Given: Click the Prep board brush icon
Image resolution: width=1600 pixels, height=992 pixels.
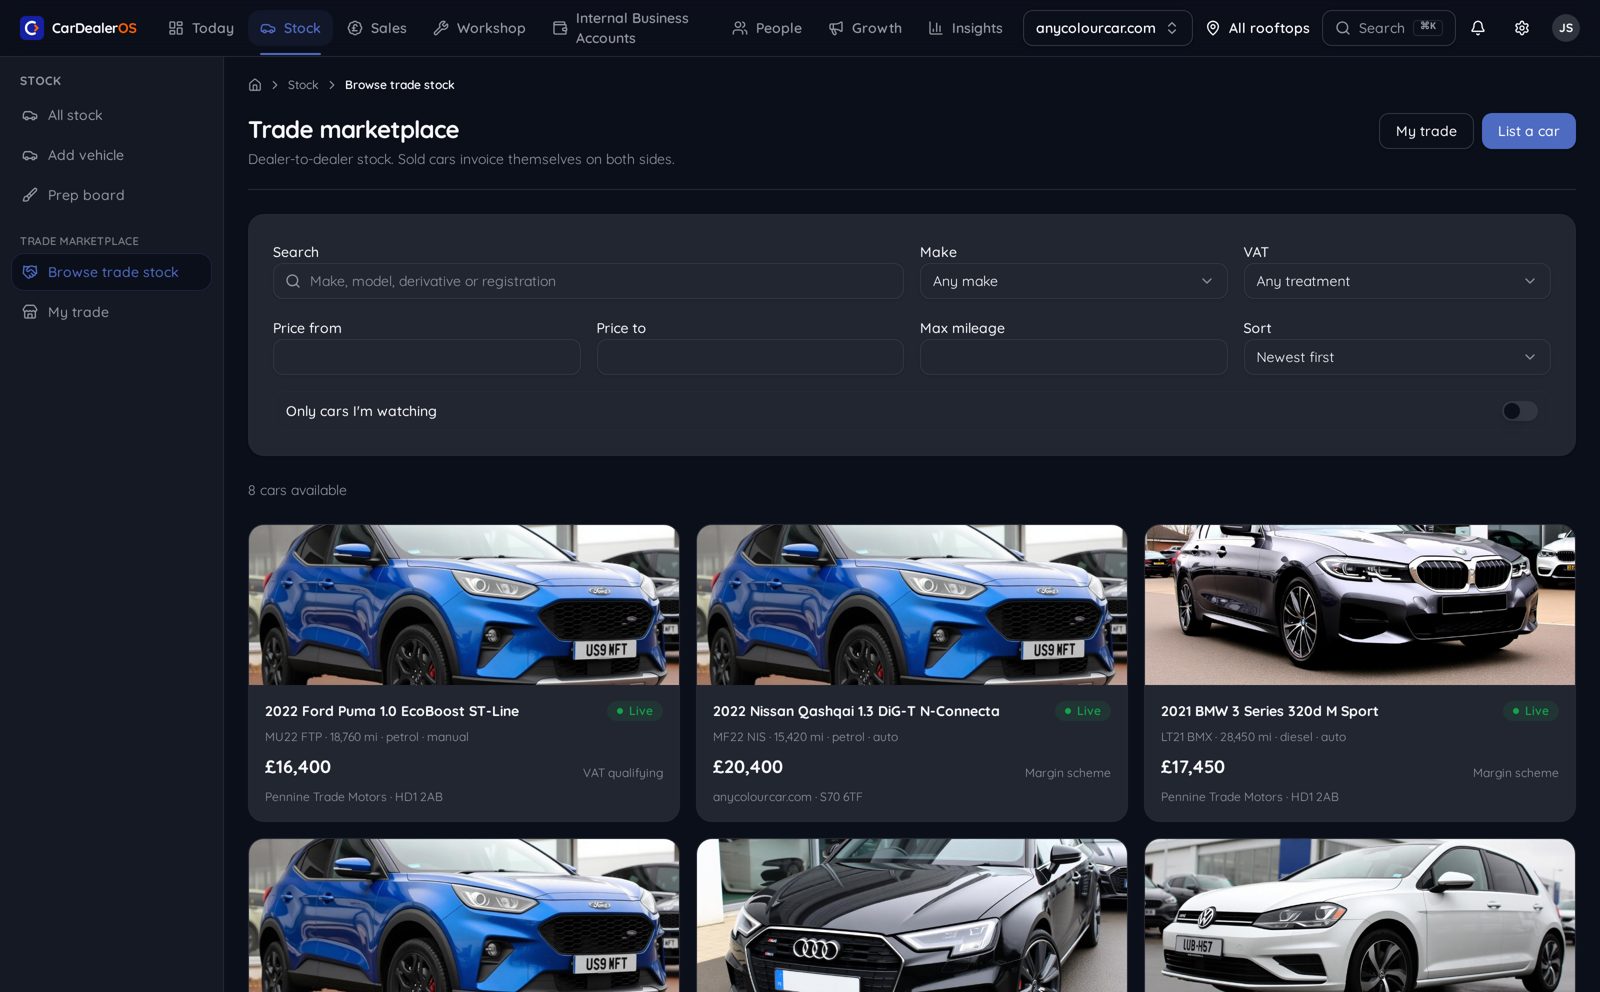Looking at the screenshot, I should pyautogui.click(x=30, y=195).
